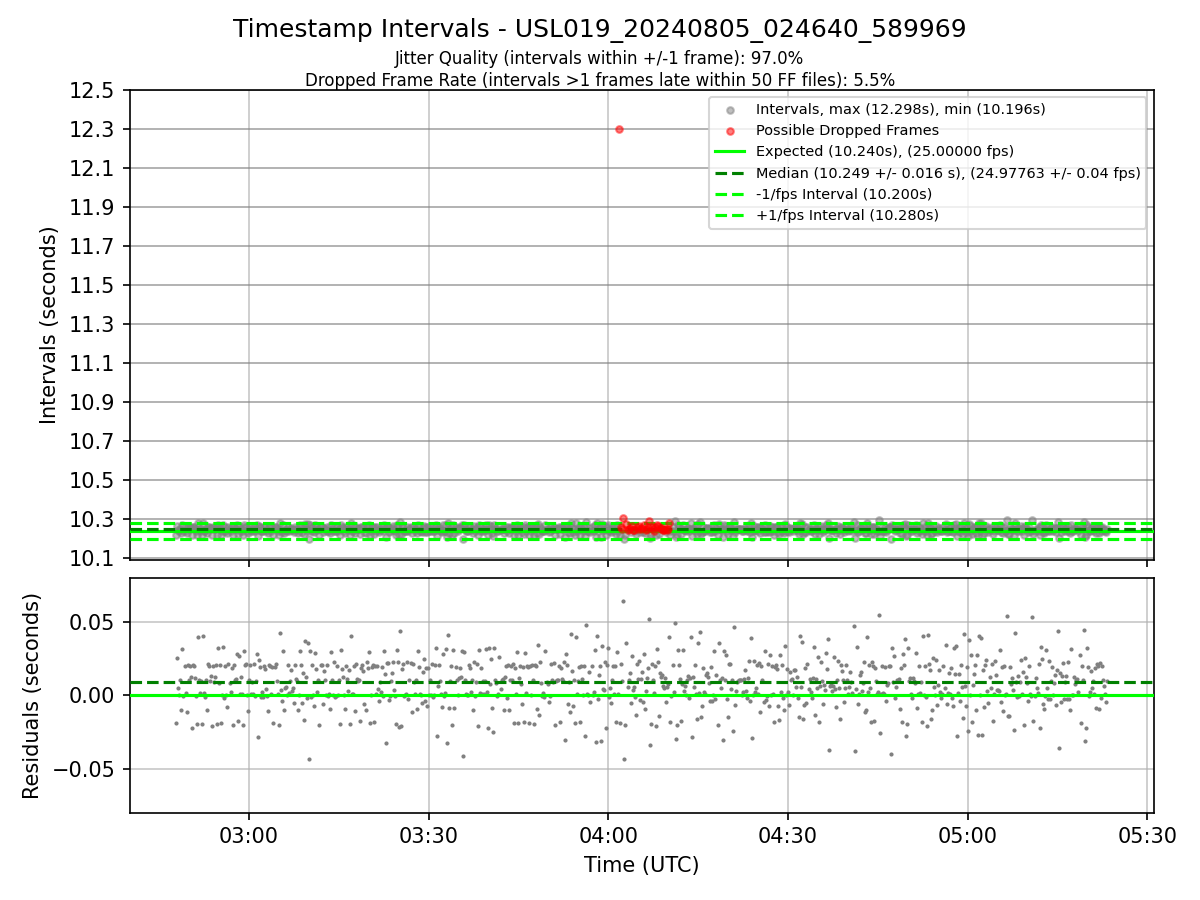Click the '10.3' y-axis tick label

pos(92,520)
